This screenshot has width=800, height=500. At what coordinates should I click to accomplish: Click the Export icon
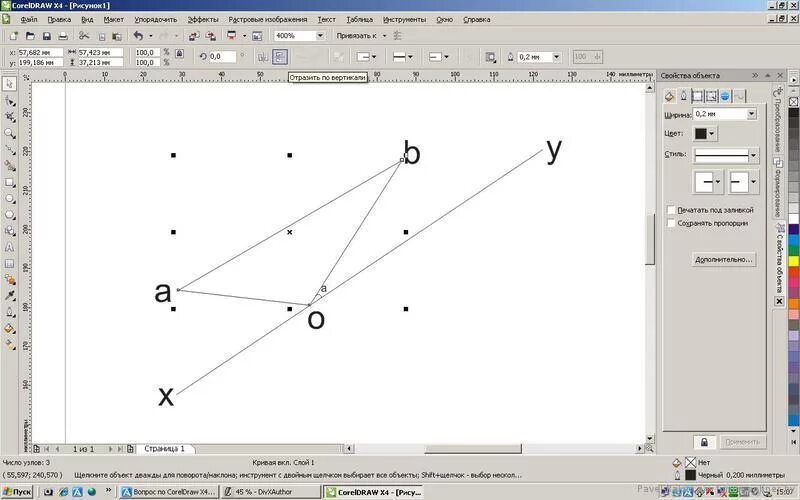pyautogui.click(x=210, y=36)
